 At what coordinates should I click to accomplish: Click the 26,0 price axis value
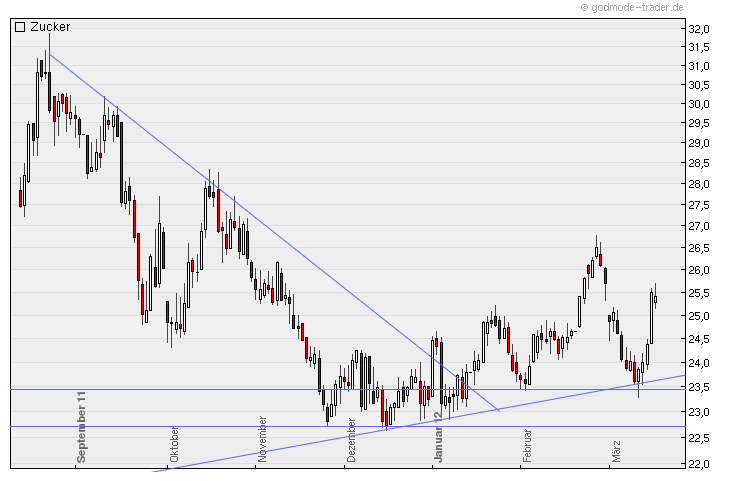click(699, 270)
